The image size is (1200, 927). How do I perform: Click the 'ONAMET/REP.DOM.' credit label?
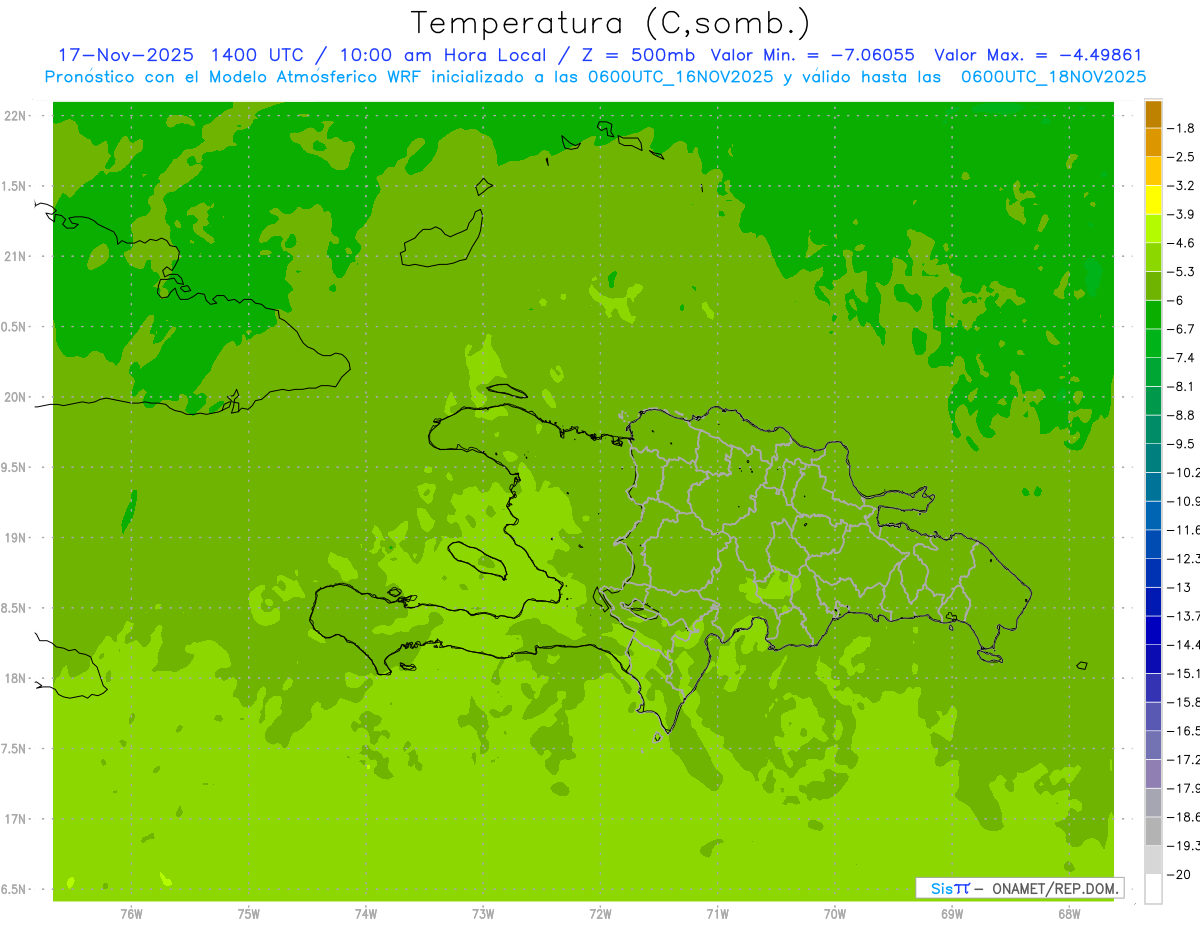[1054, 888]
